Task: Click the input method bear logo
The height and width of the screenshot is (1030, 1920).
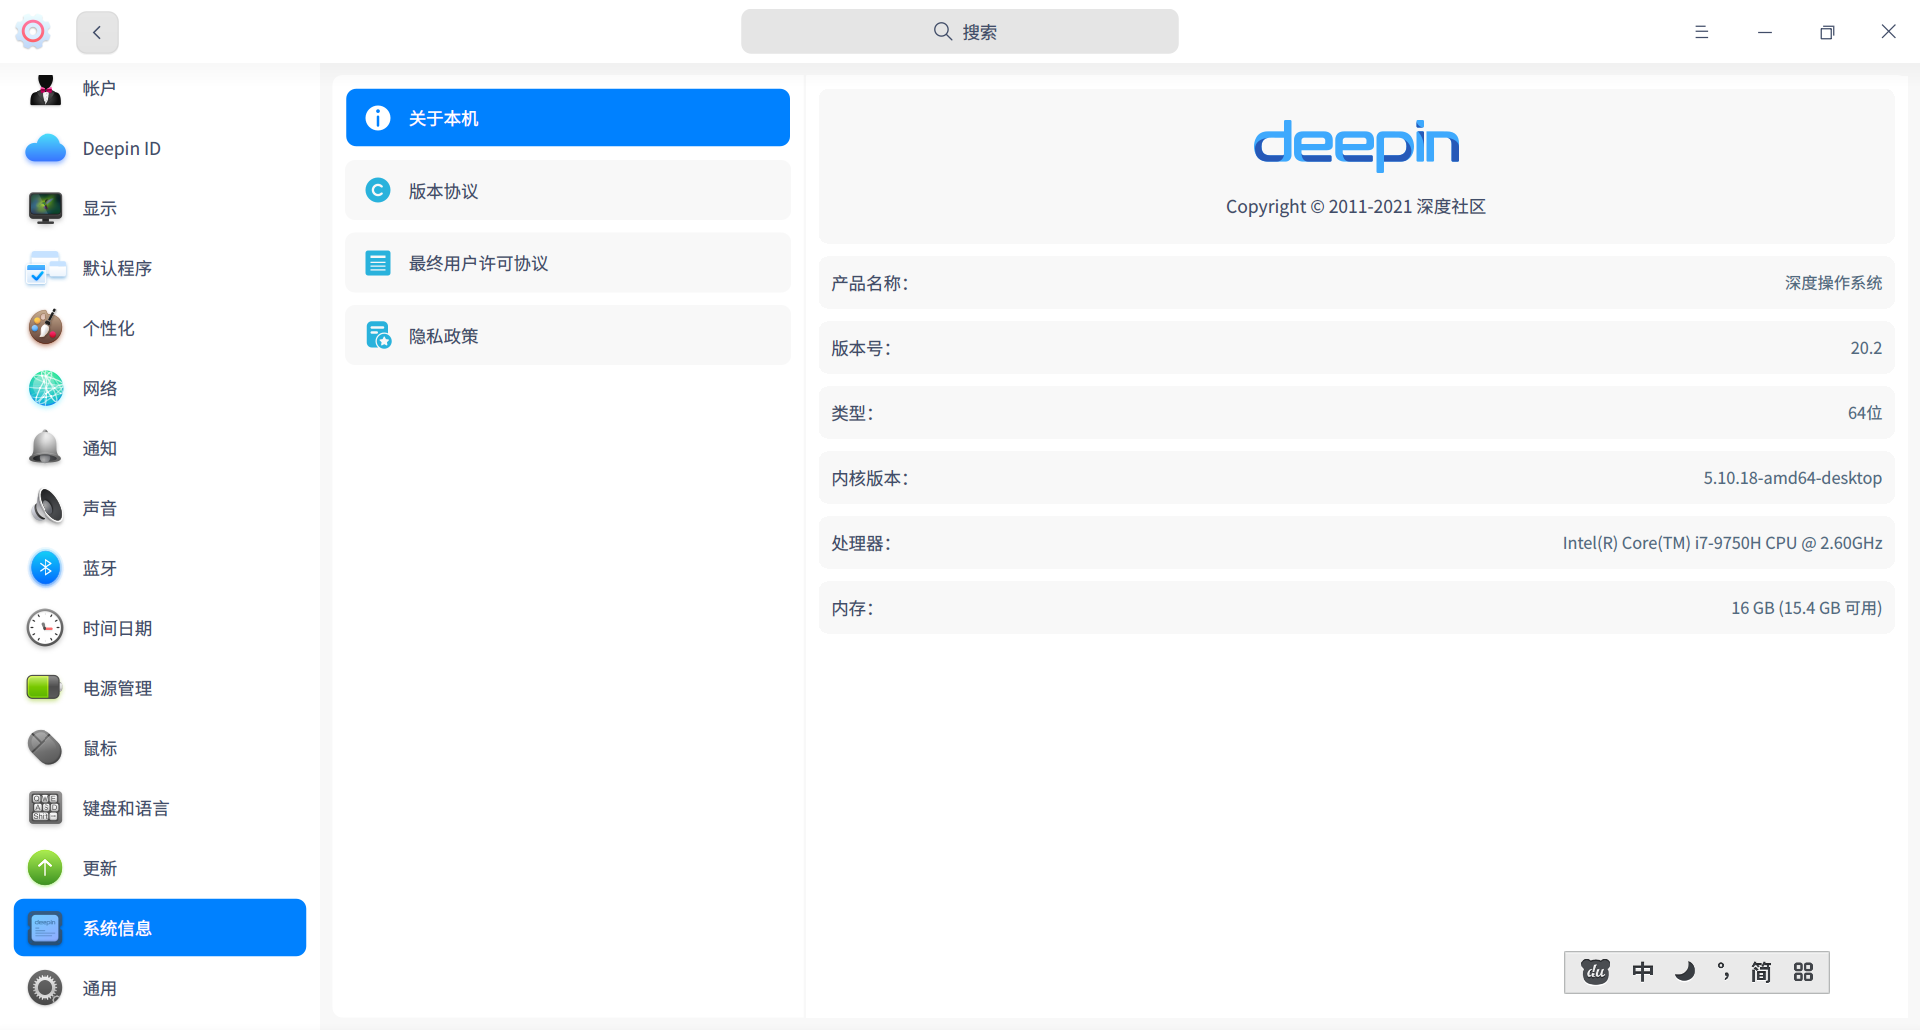Action: coord(1595,972)
